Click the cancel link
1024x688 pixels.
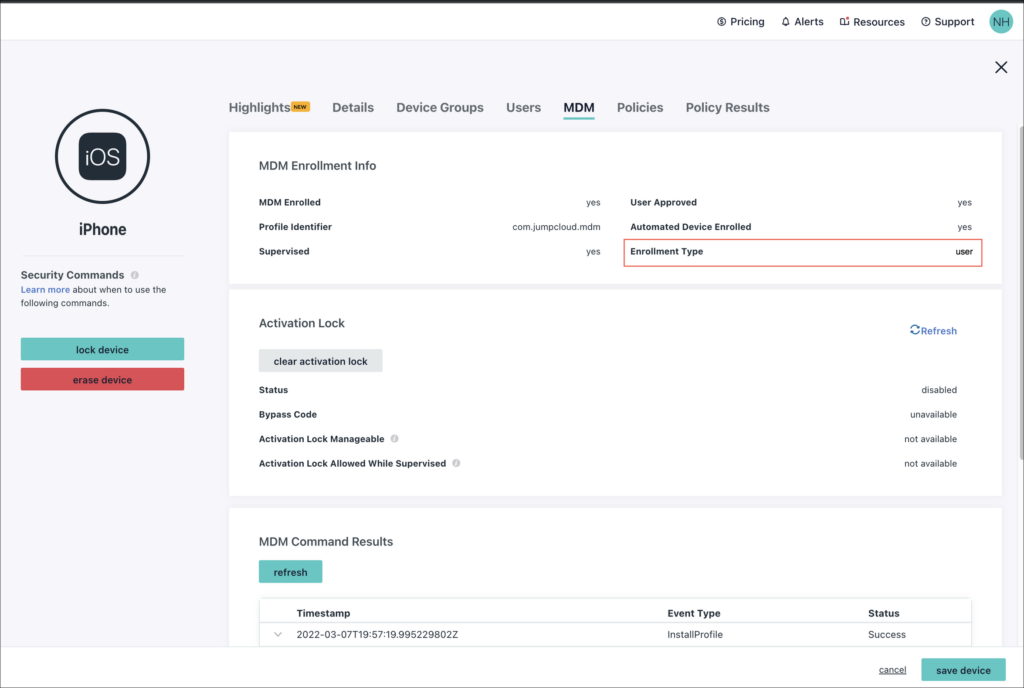point(892,670)
